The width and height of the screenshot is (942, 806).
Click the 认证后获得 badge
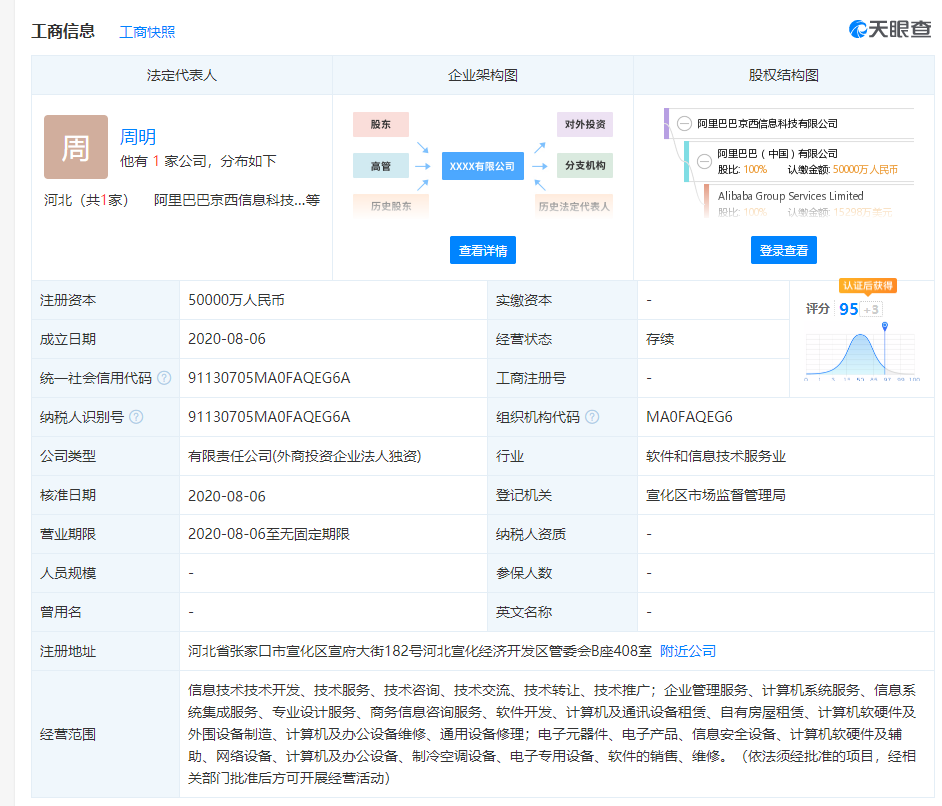pos(868,286)
